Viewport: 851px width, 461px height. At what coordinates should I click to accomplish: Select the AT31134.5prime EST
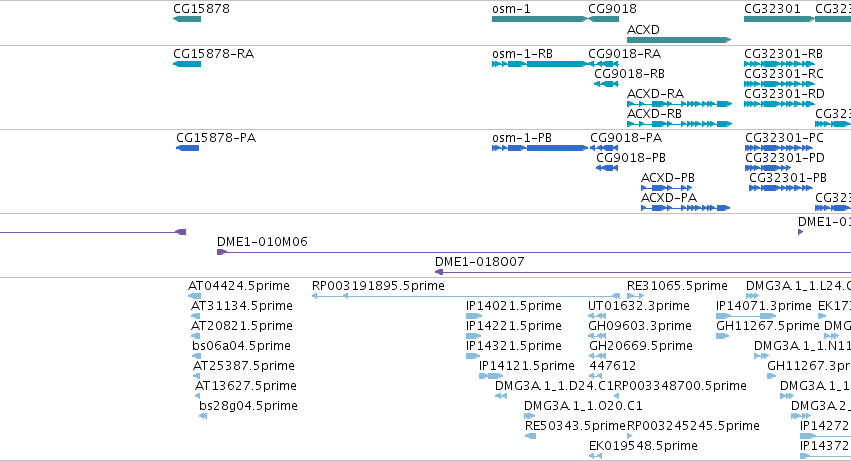pyautogui.click(x=195, y=316)
